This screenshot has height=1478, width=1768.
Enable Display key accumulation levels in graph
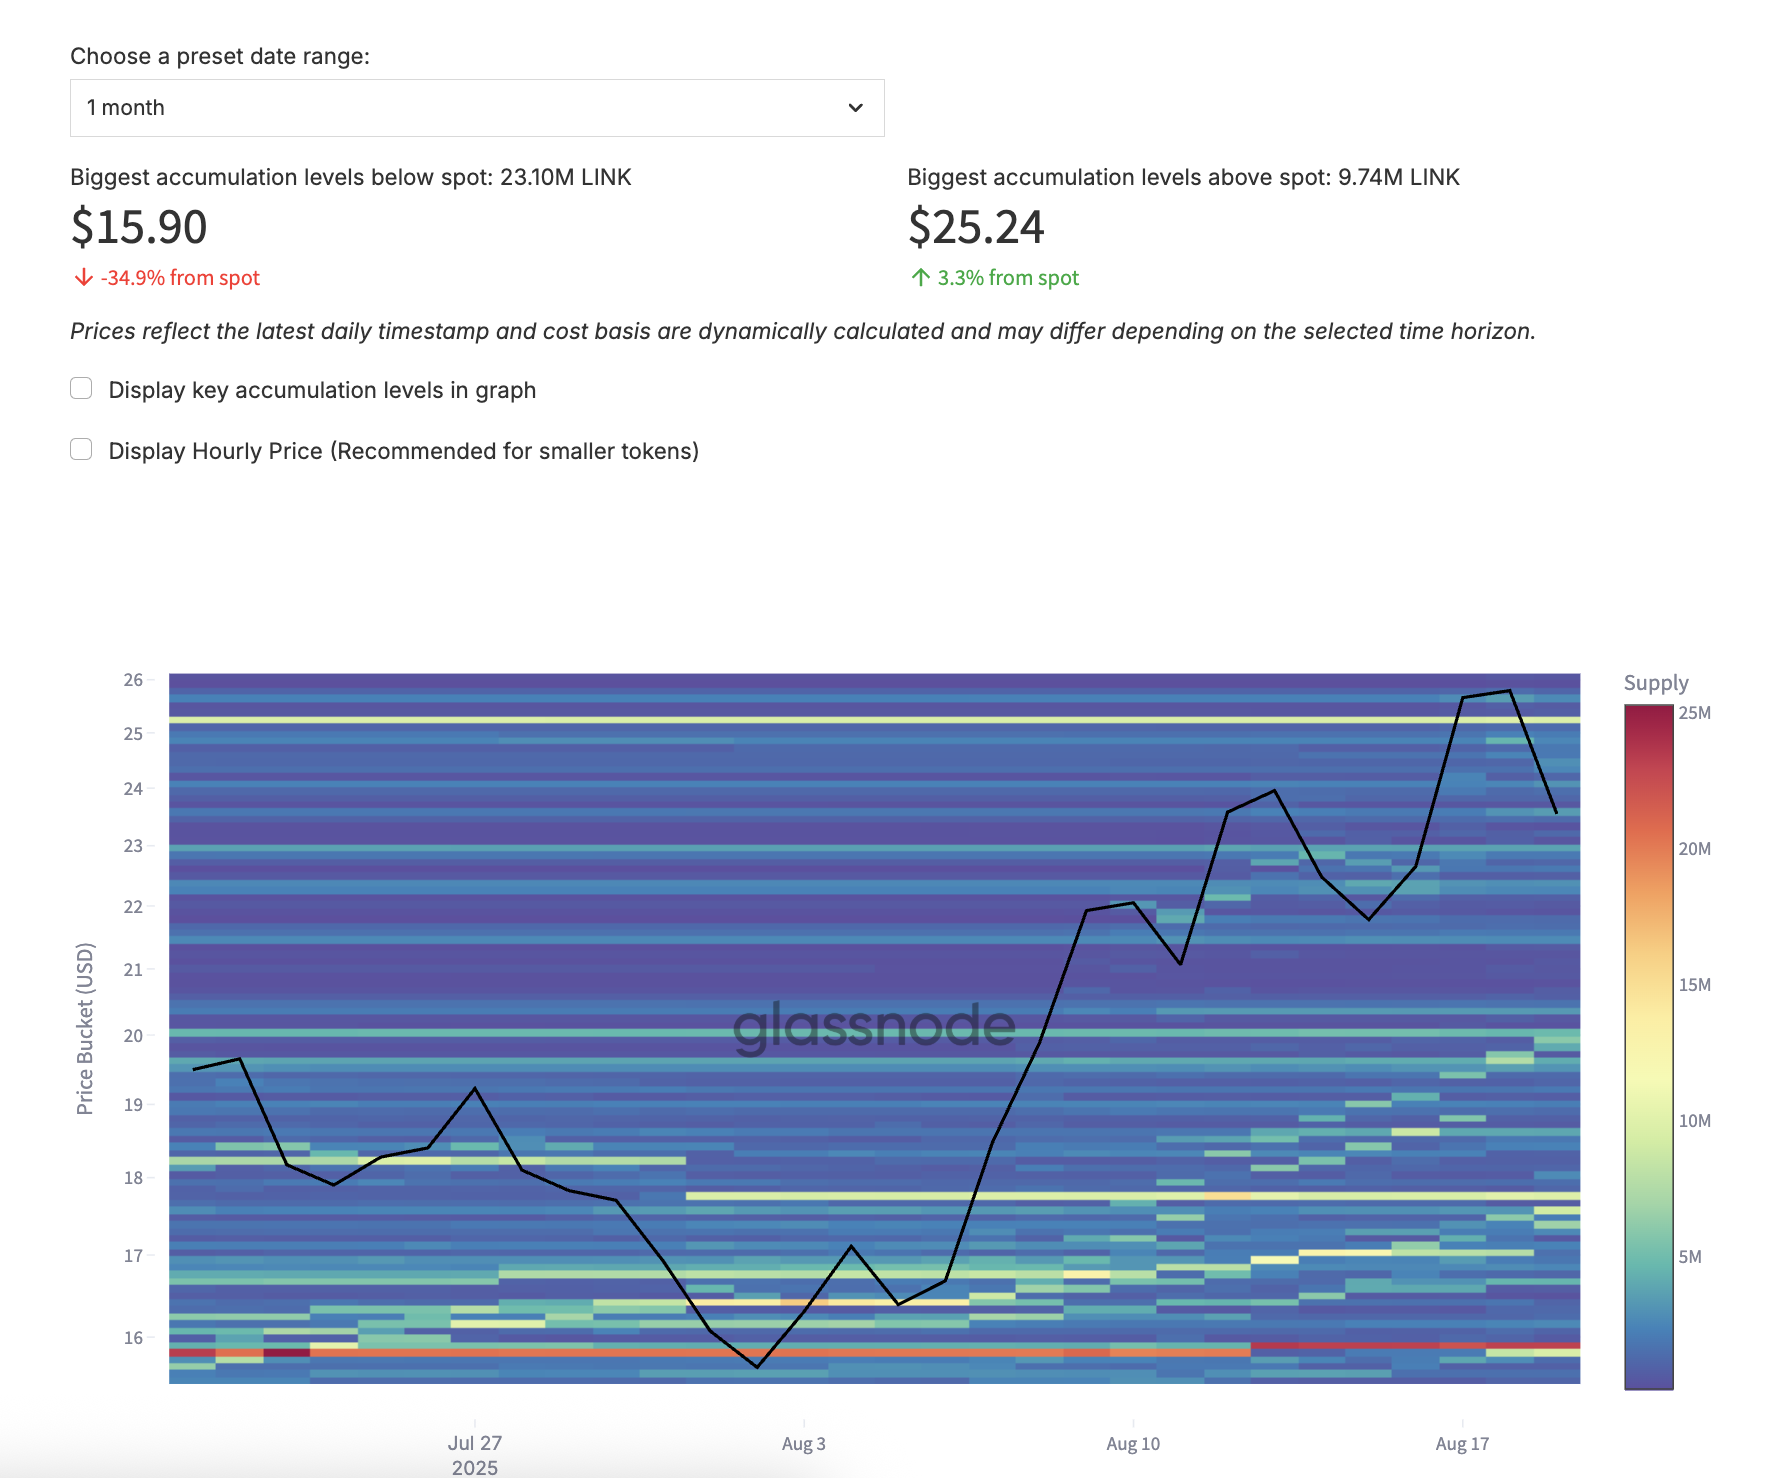pos(81,387)
